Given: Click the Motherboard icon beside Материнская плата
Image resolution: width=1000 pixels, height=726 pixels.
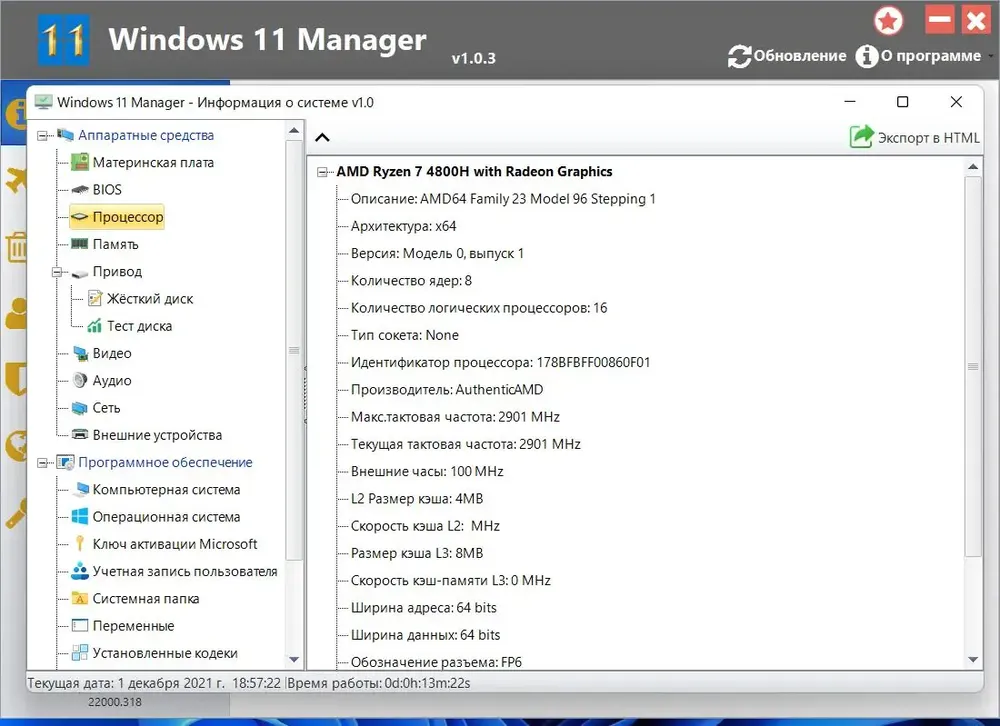Looking at the screenshot, I should [79, 162].
